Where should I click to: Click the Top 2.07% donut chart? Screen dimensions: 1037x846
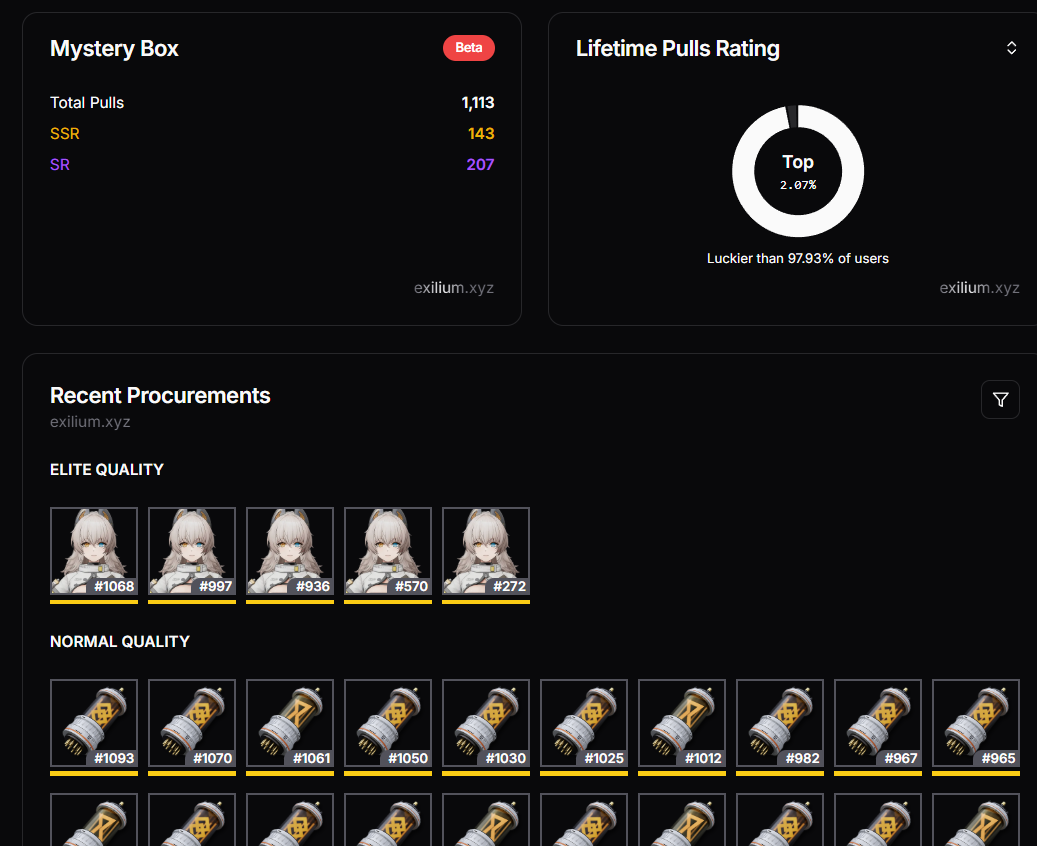point(798,171)
